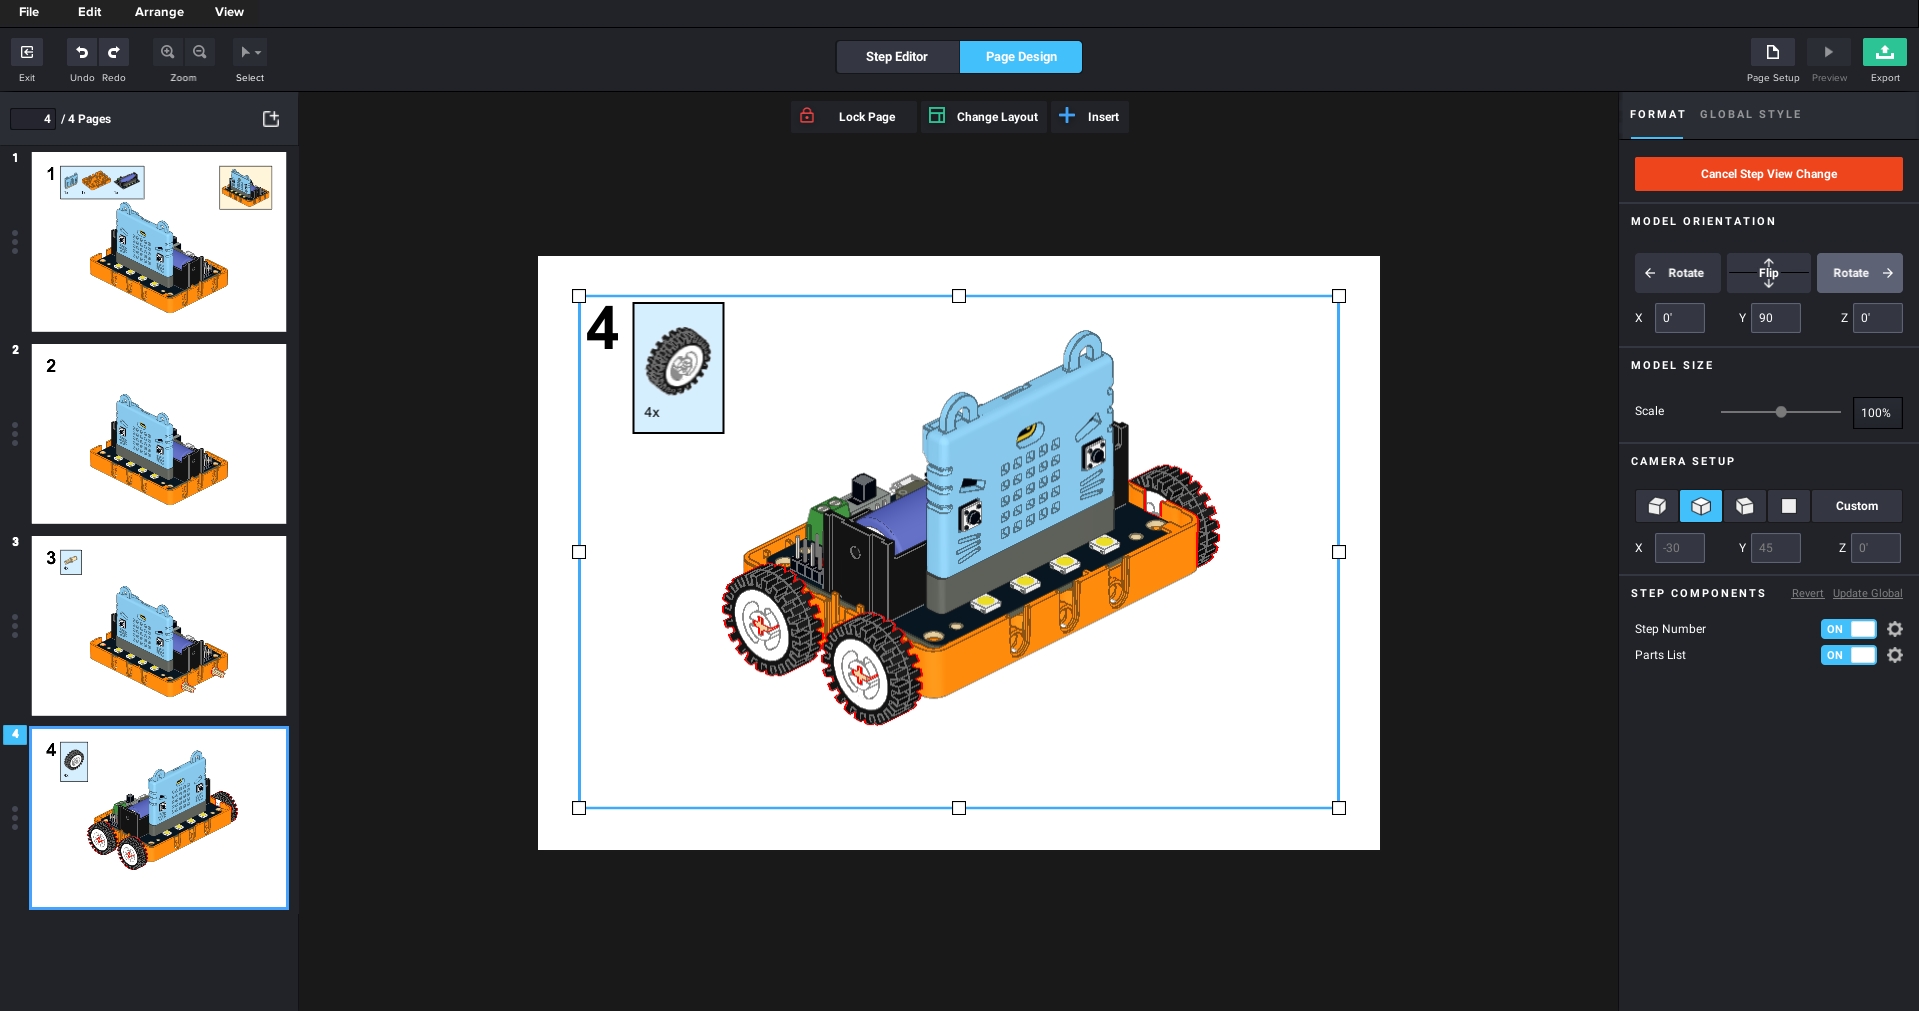Screen dimensions: 1919x1011
Task: Adjust the model Scale slider
Action: tap(1781, 412)
